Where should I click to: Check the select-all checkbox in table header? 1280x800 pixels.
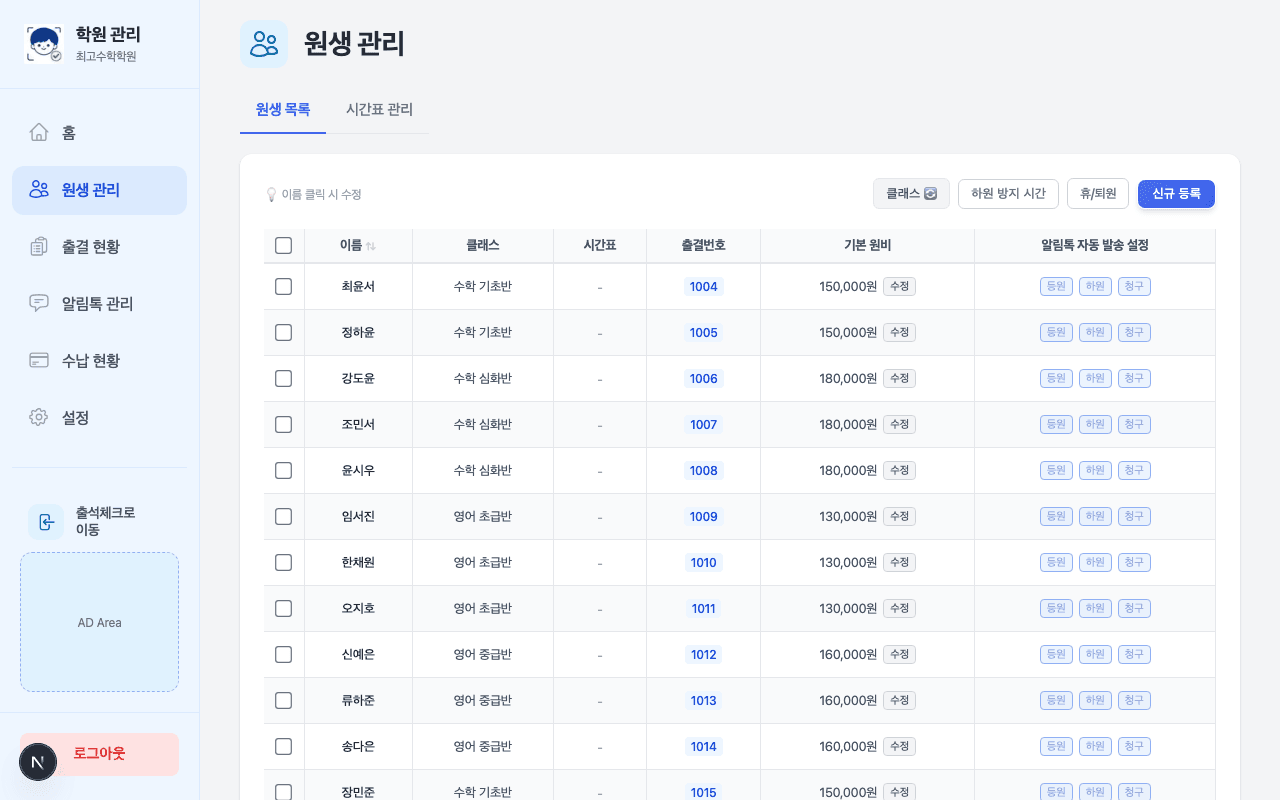(x=284, y=245)
